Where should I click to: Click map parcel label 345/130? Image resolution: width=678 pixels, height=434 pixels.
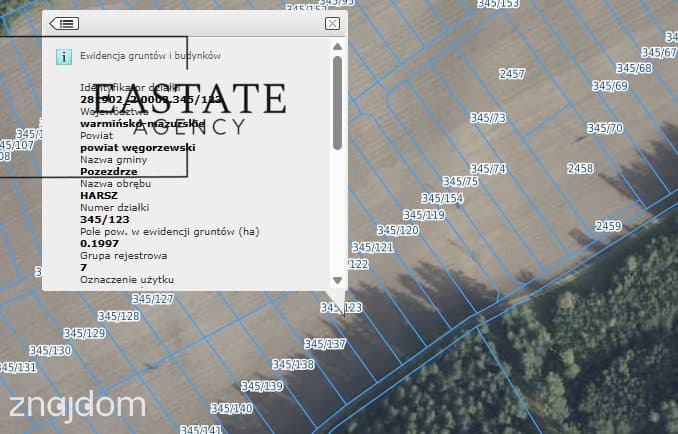50,350
